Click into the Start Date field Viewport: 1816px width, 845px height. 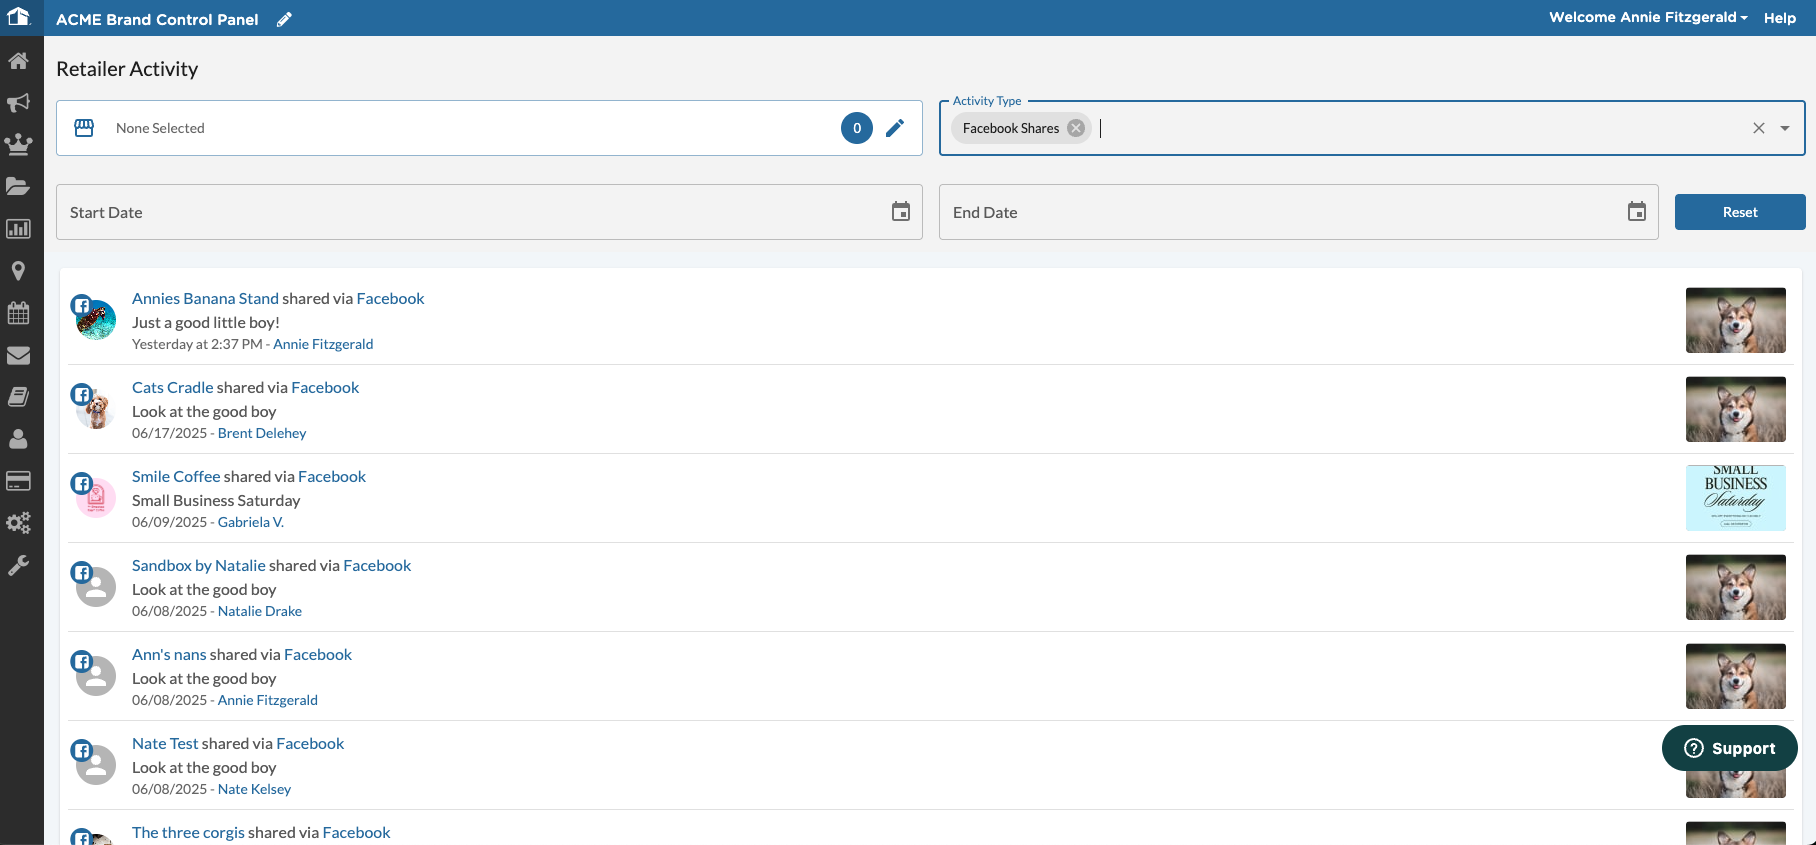pos(489,212)
